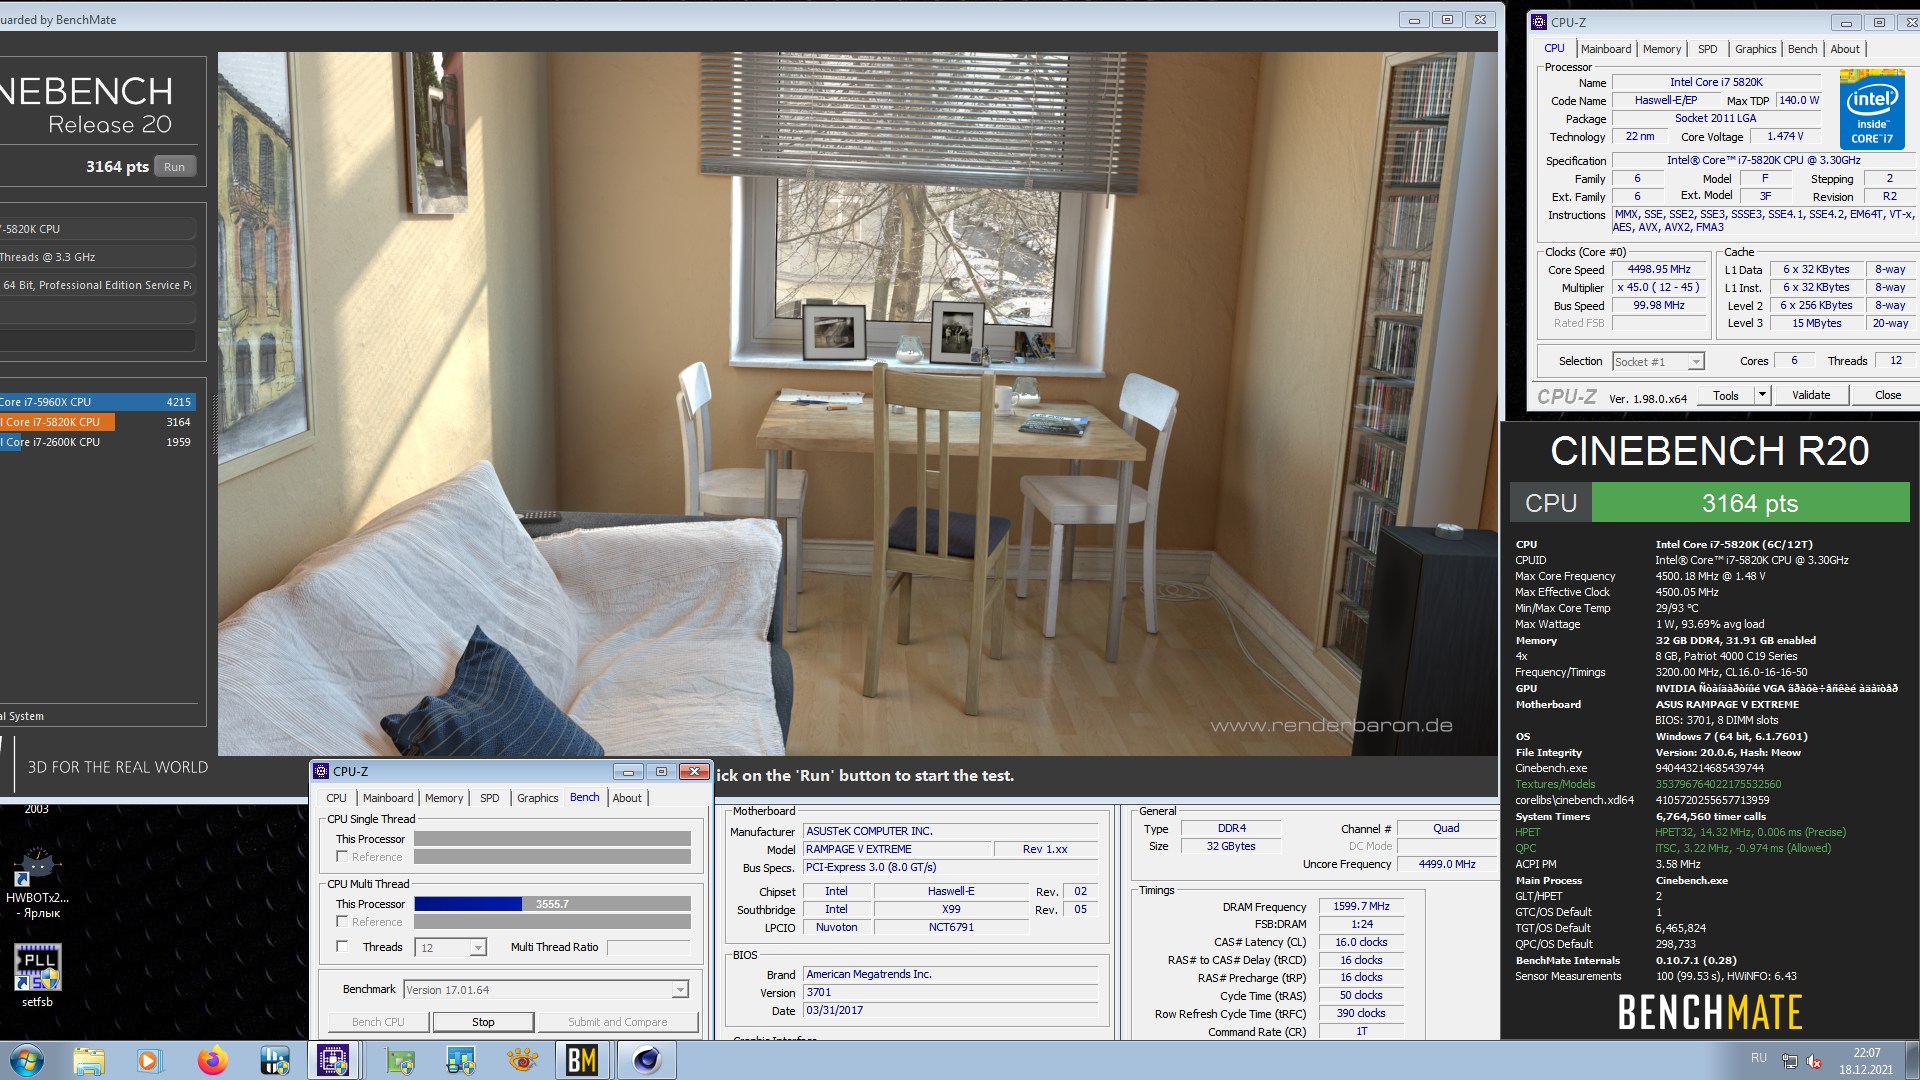Click the DRAM Frequency value 1599.7 MHz
The height and width of the screenshot is (1080, 1920).
pos(1361,906)
